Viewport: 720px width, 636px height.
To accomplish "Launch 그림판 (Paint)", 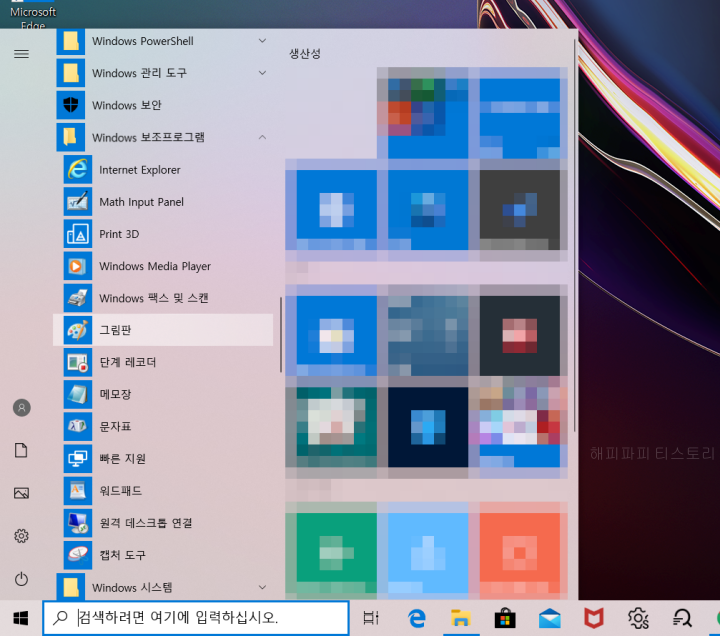I will [x=163, y=330].
